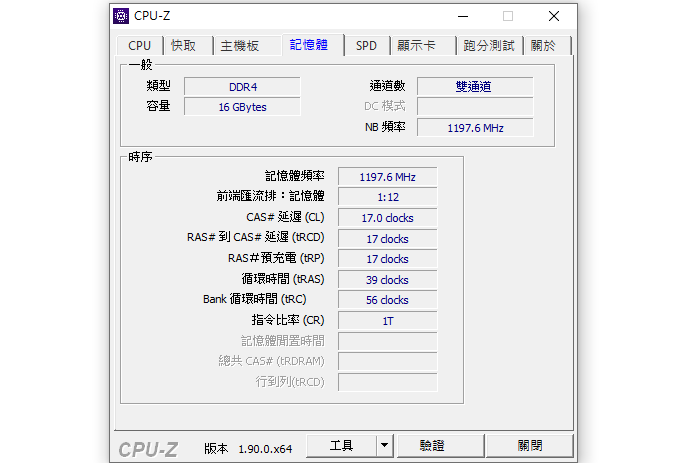Screen dimensions: 695x463
Task: Click the CPU-Z app icon in title bar
Action: pos(121,16)
